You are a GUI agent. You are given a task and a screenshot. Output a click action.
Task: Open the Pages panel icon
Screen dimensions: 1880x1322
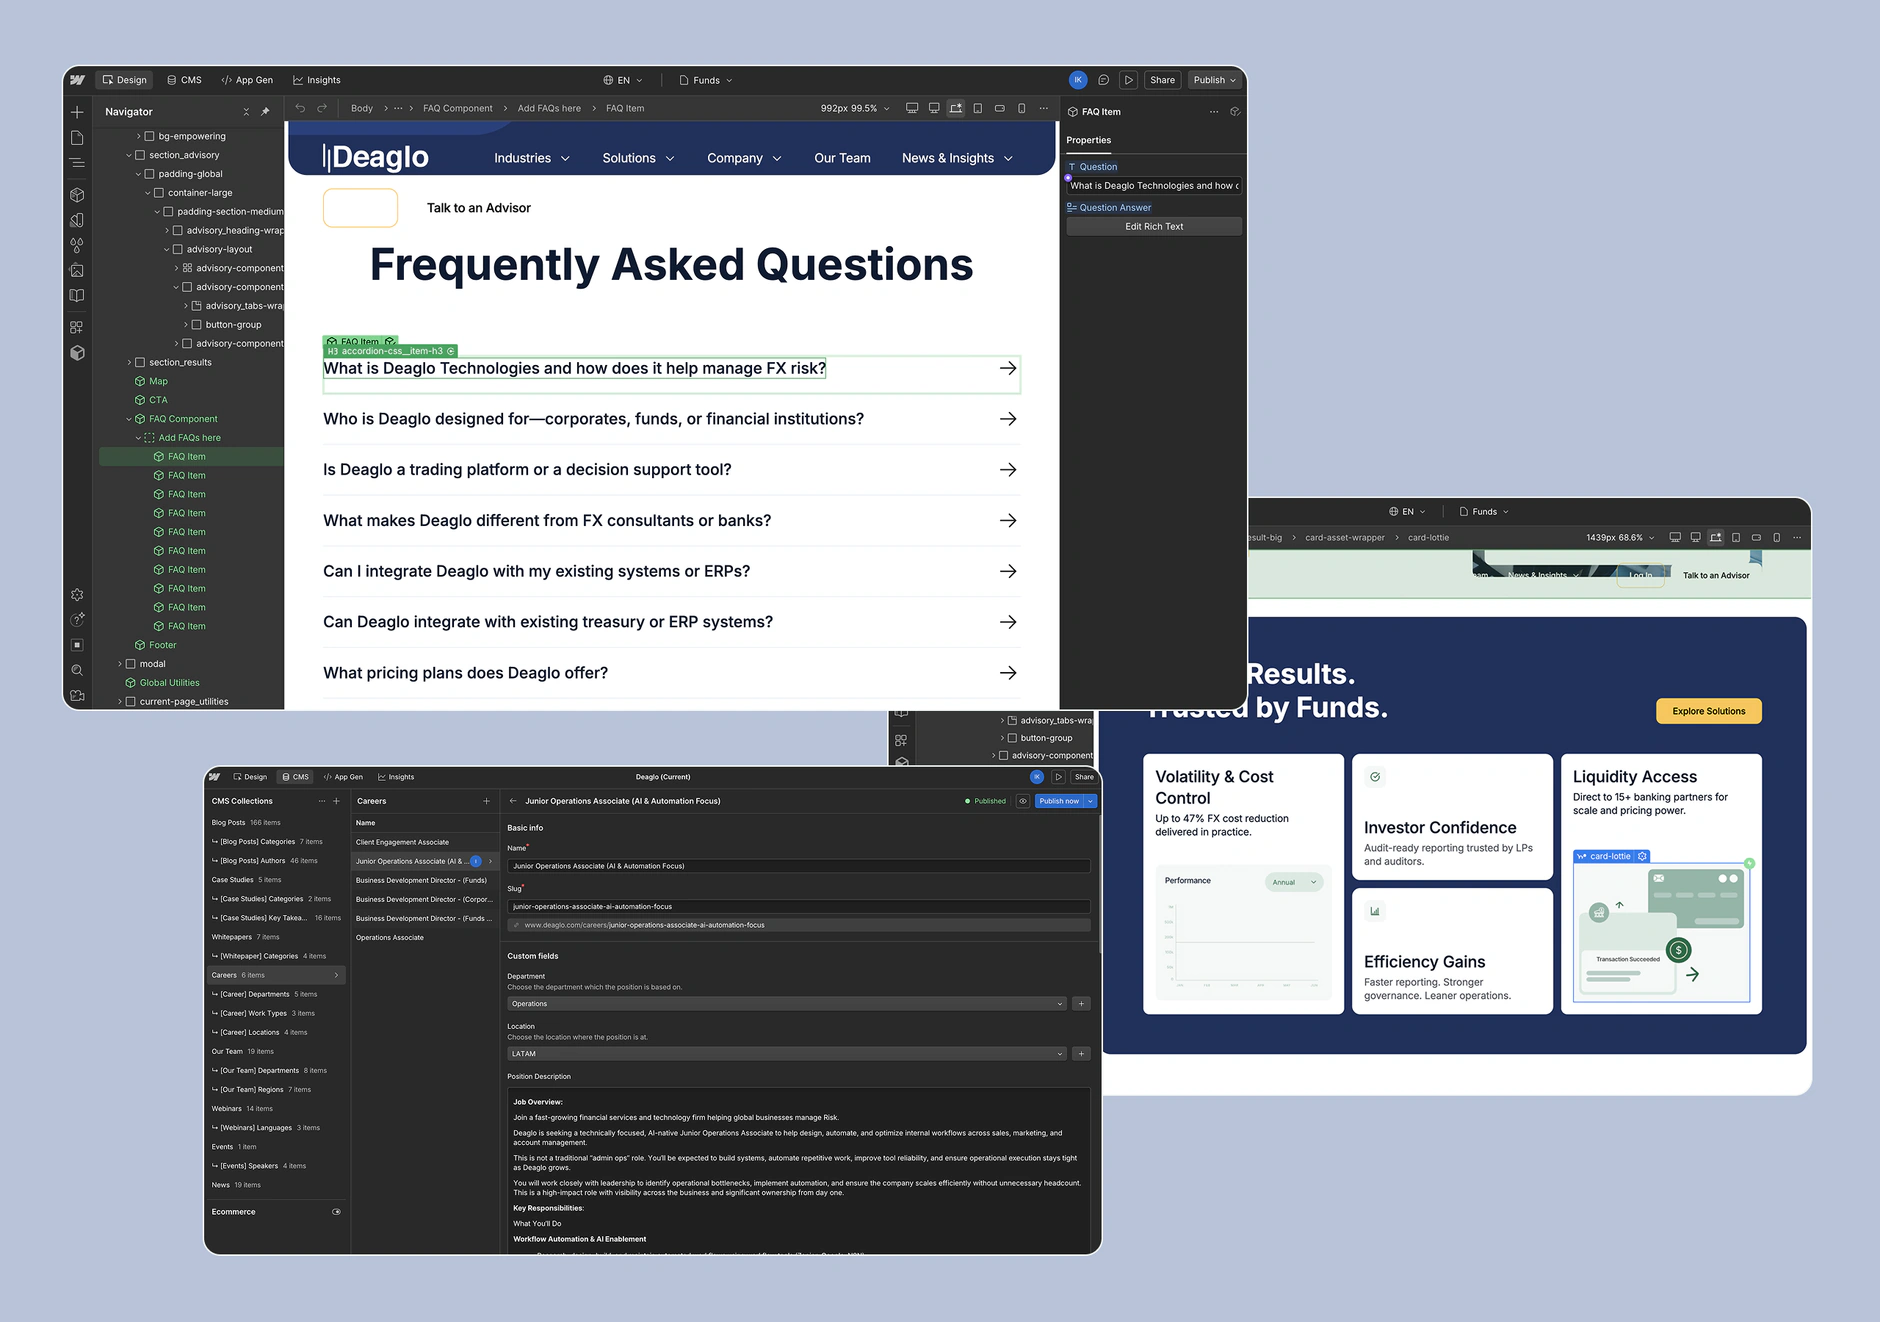(x=77, y=138)
